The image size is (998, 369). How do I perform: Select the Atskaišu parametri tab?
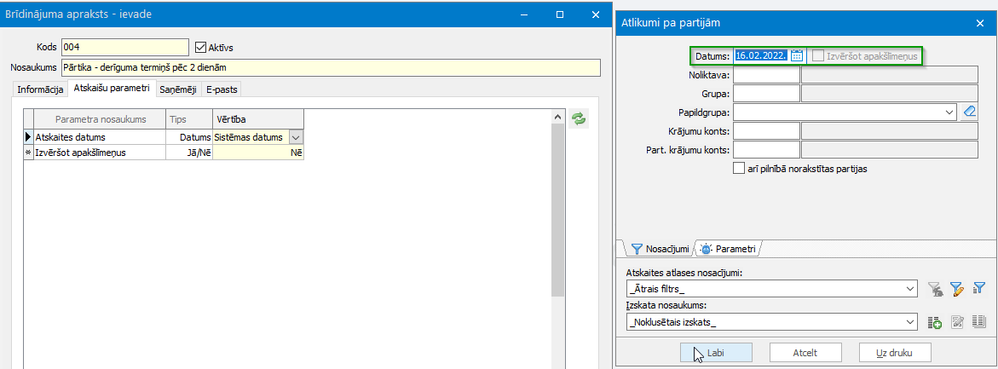point(111,89)
